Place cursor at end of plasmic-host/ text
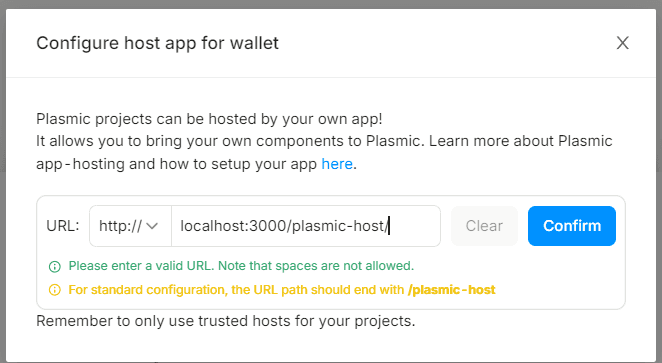Viewport: 662px width, 363px height. coord(388,226)
